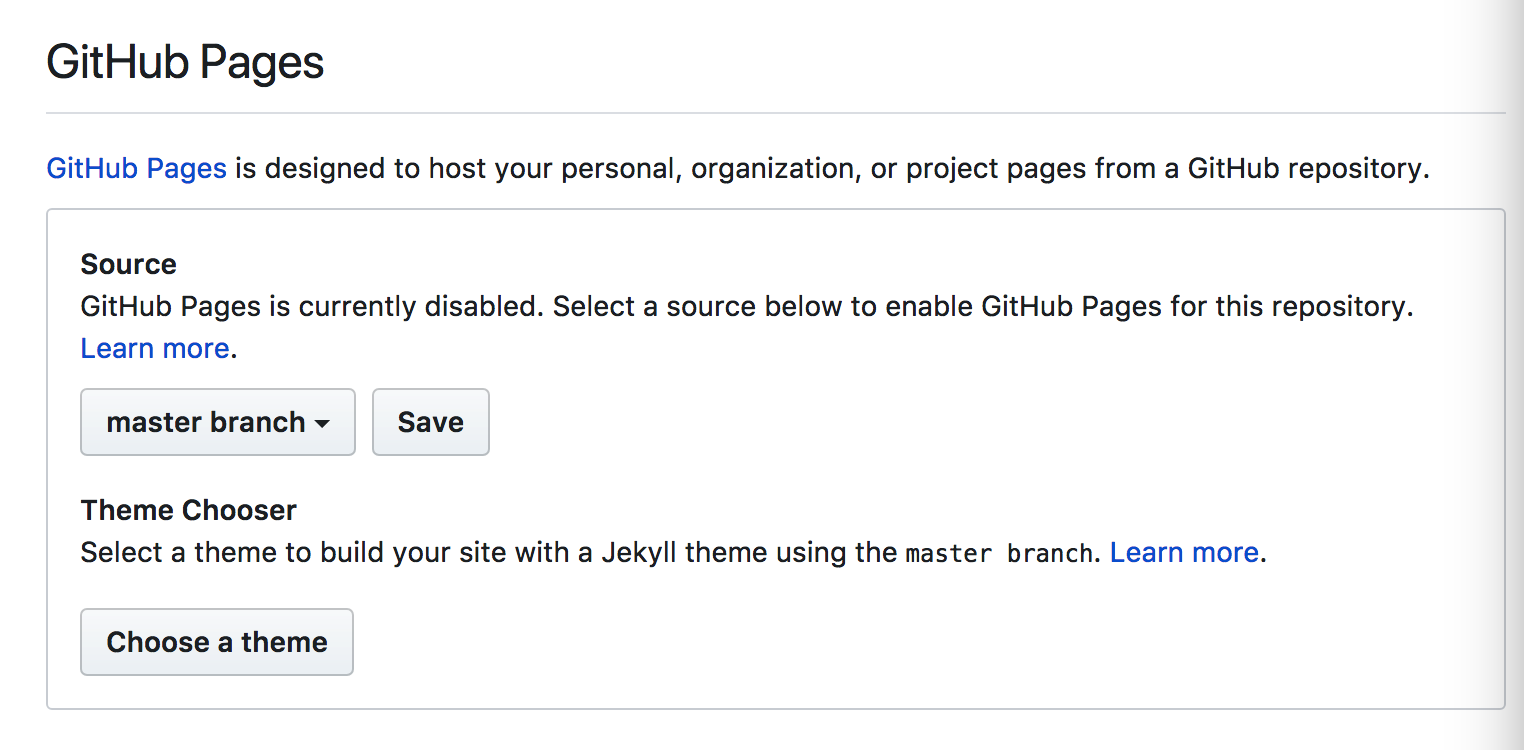The width and height of the screenshot is (1524, 750).
Task: Click the large GitHub Pages heading
Action: coord(186,63)
